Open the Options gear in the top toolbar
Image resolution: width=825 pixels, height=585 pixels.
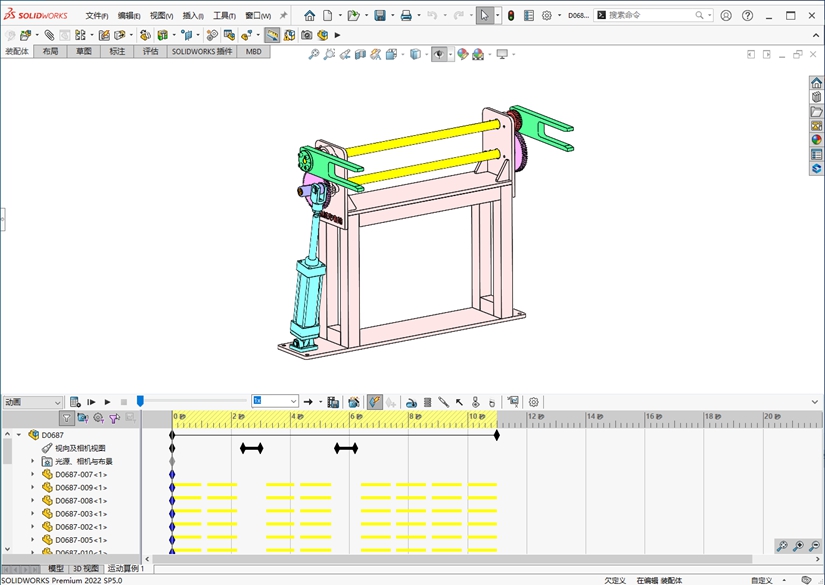point(547,15)
